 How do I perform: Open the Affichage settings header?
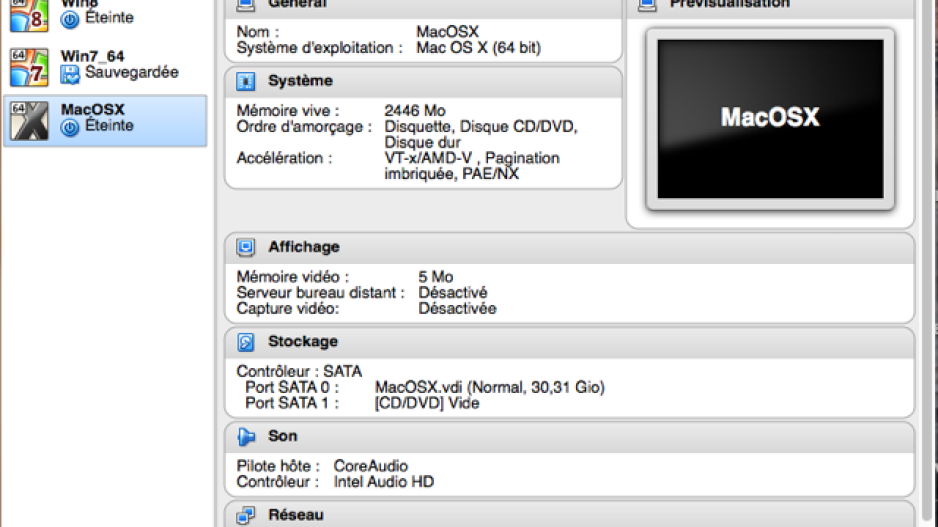[570, 248]
